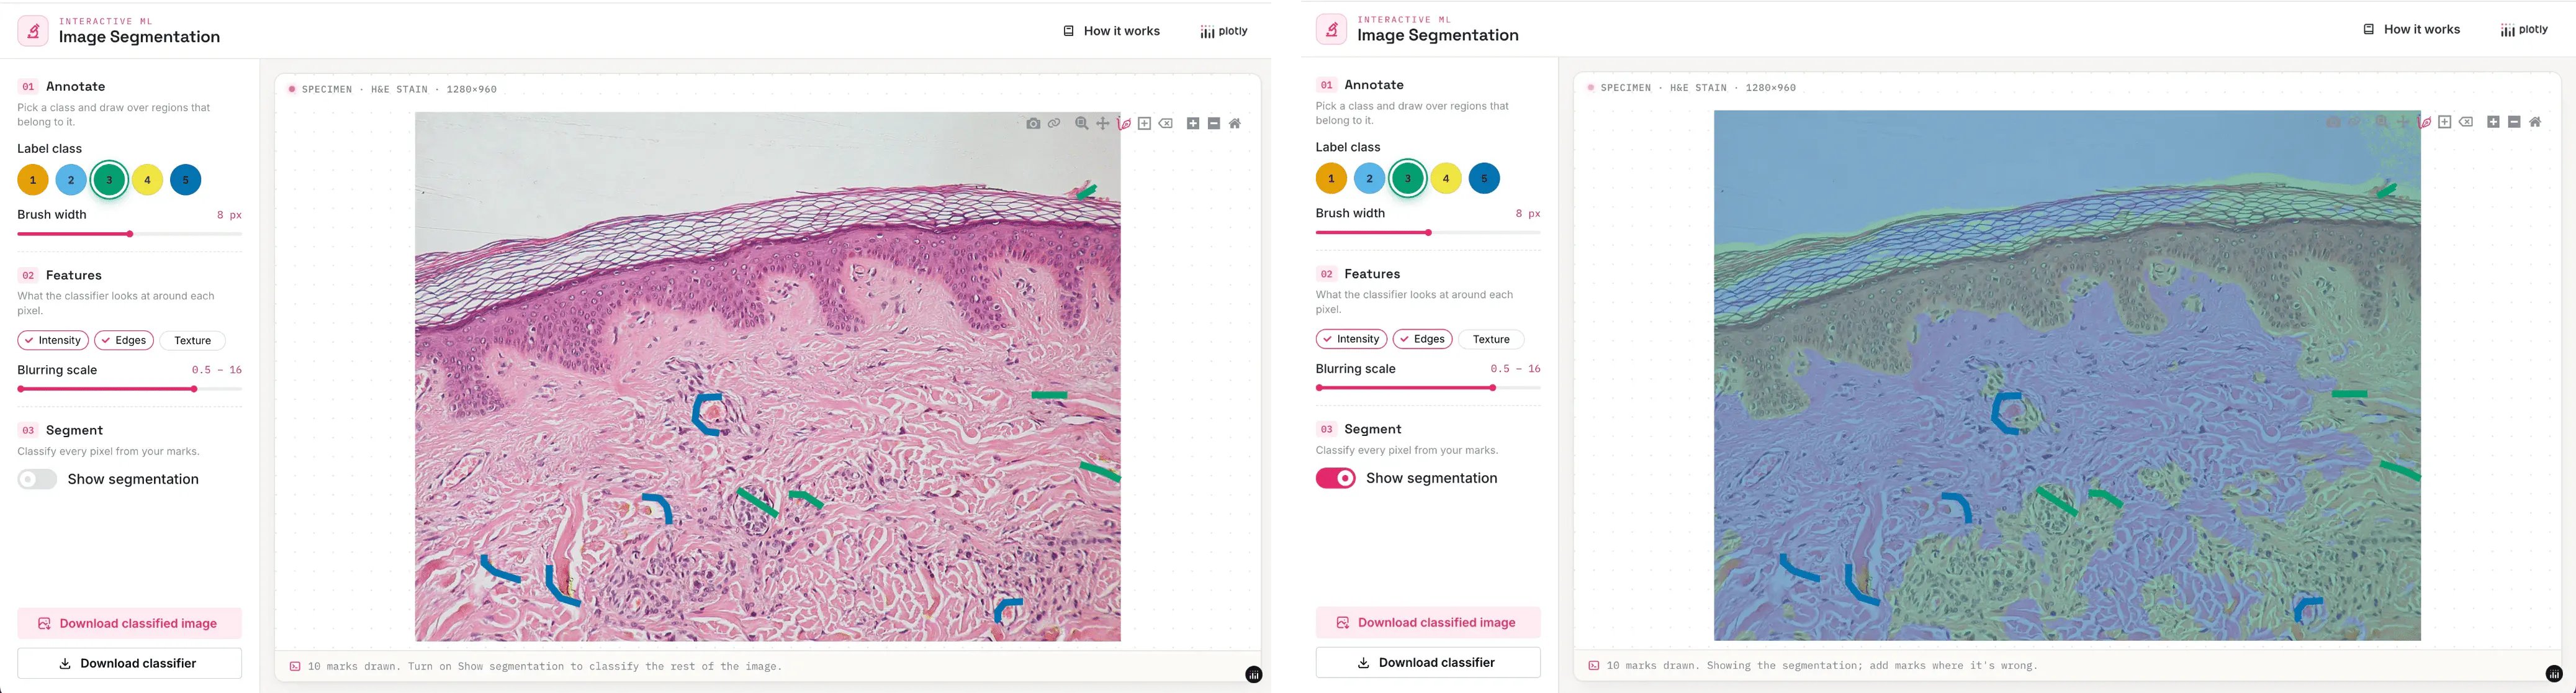The image size is (2576, 693).
Task: Pick light blue class 2, segmentation-off view
Action: point(71,180)
